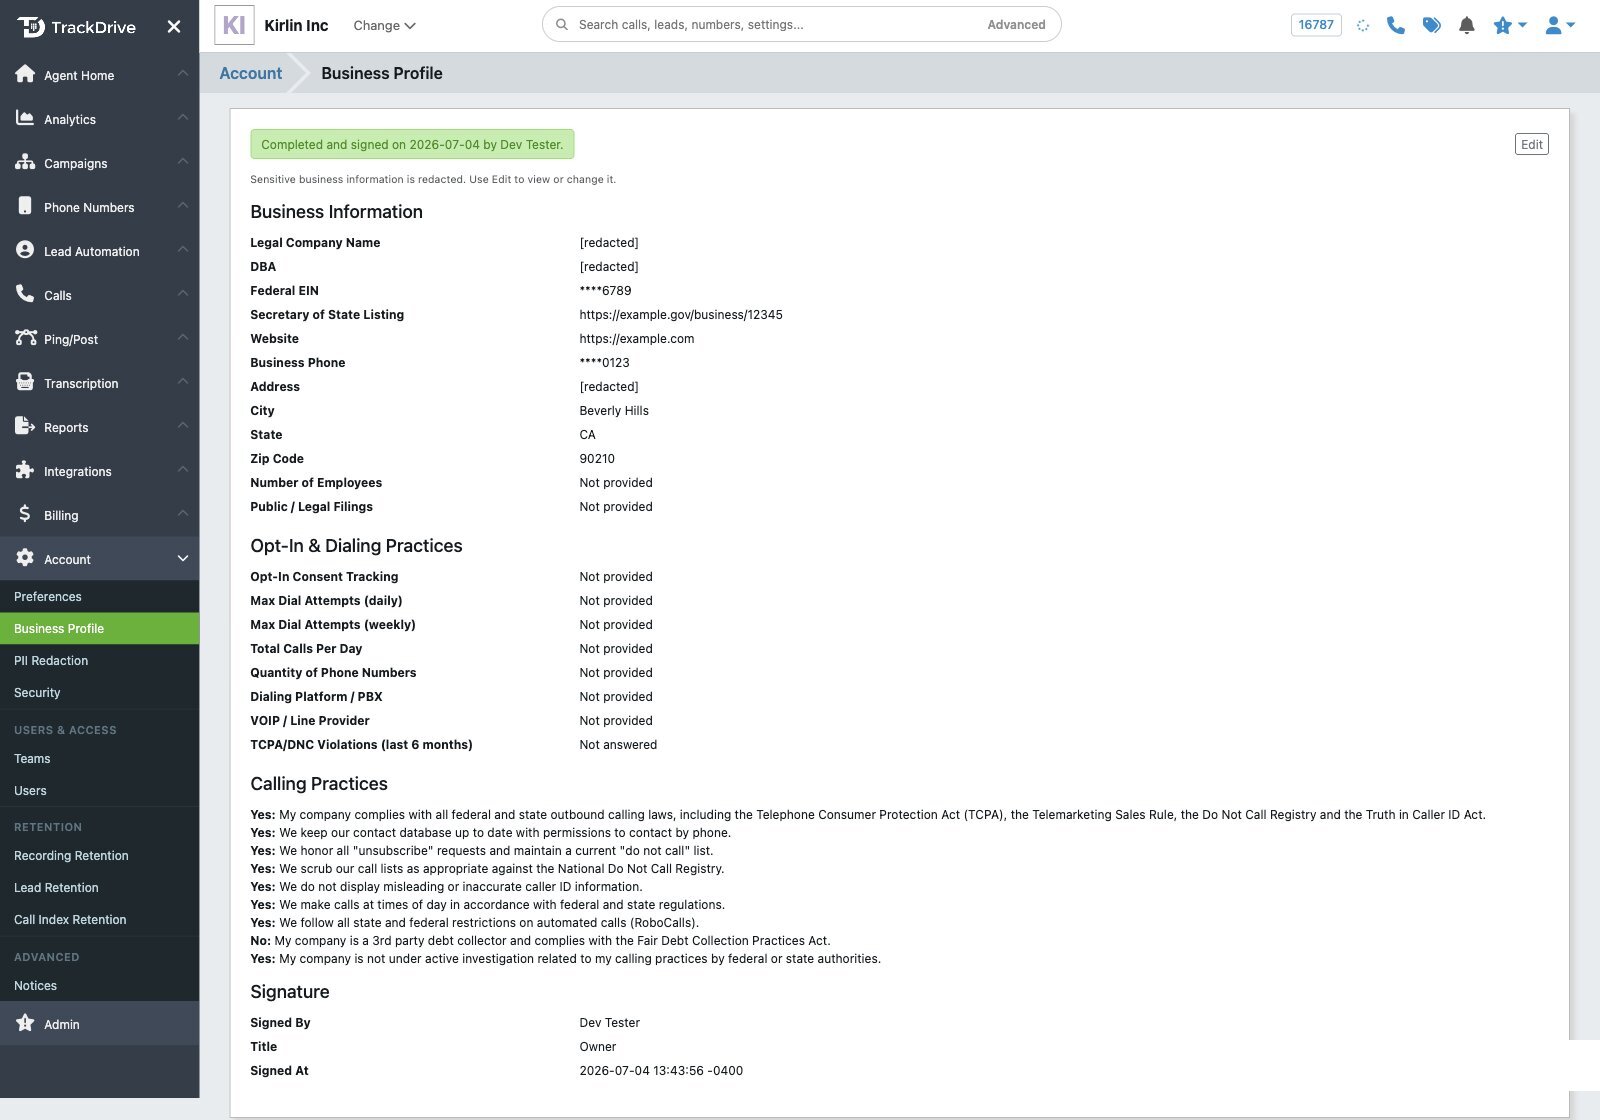Viewport: 1600px width, 1120px height.
Task: Click the Signed By value Dev Tester
Action: 609,1022
